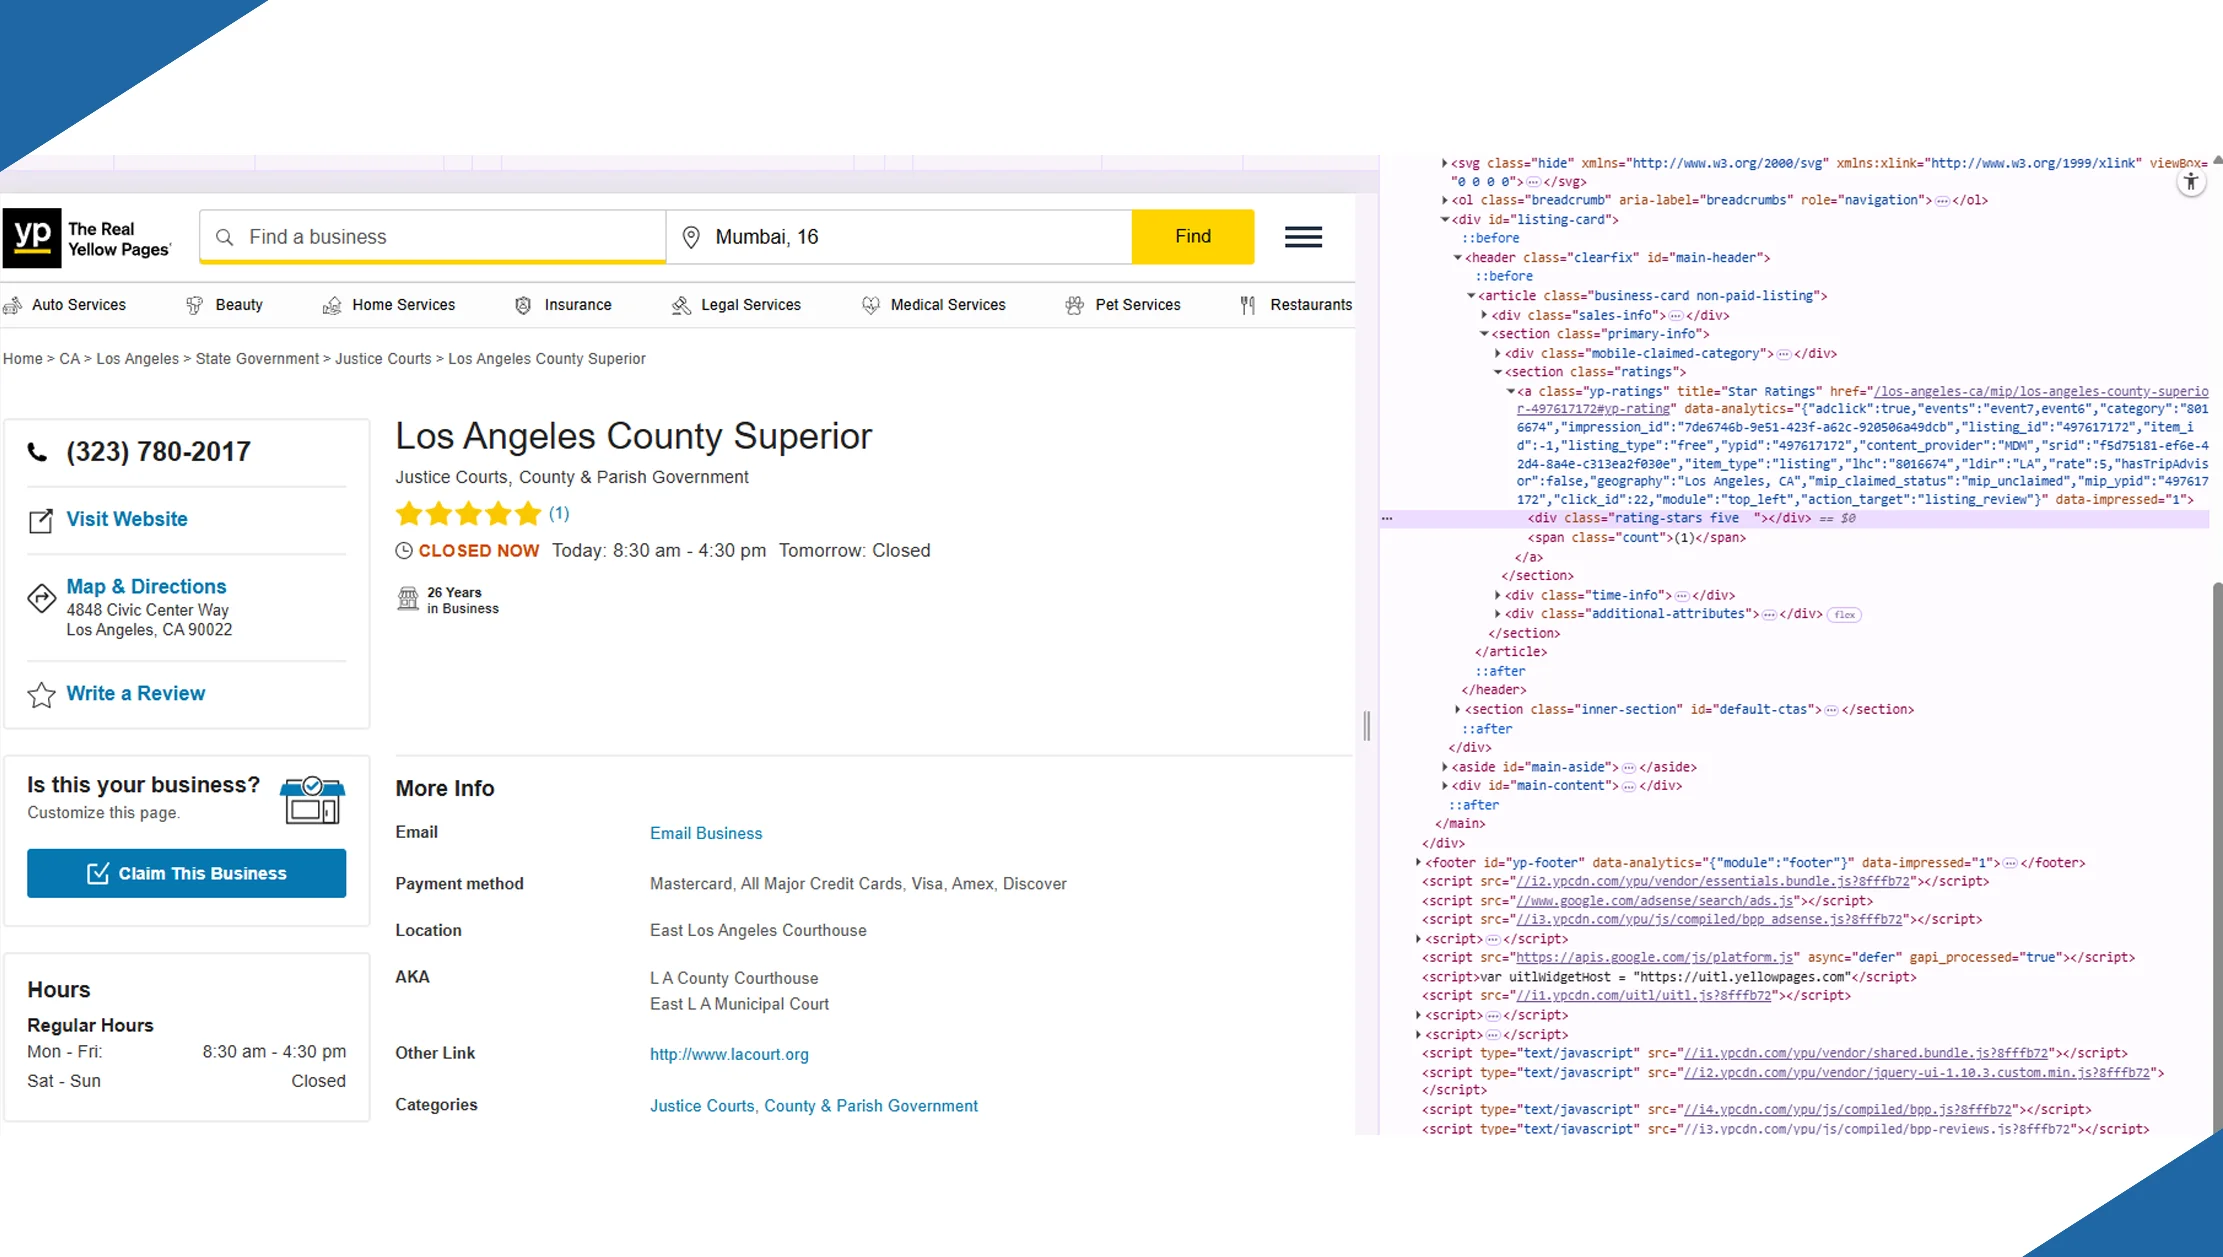2223x1257 pixels.
Task: Click the review count (1) link
Action: pyautogui.click(x=559, y=513)
